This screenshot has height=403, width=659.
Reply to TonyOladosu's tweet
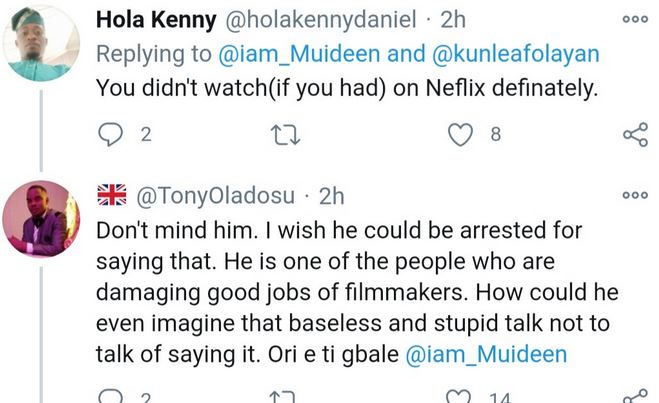pyautogui.click(x=109, y=398)
